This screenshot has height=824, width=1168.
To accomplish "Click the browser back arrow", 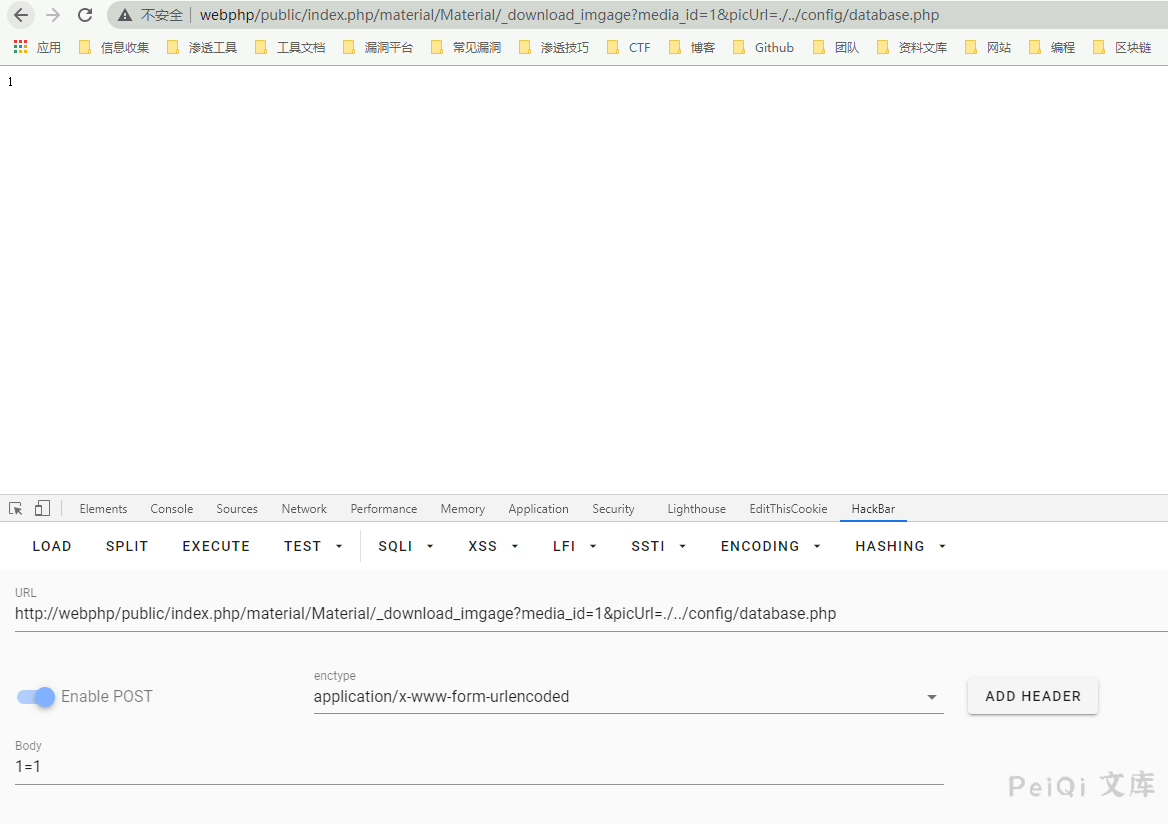I will pyautogui.click(x=21, y=15).
